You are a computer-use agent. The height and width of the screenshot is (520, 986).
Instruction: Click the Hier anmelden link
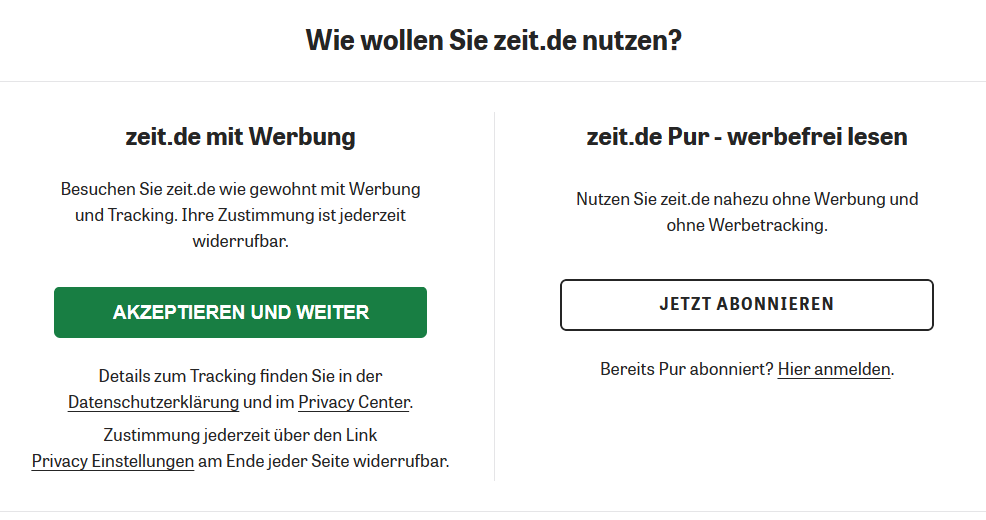tap(833, 369)
